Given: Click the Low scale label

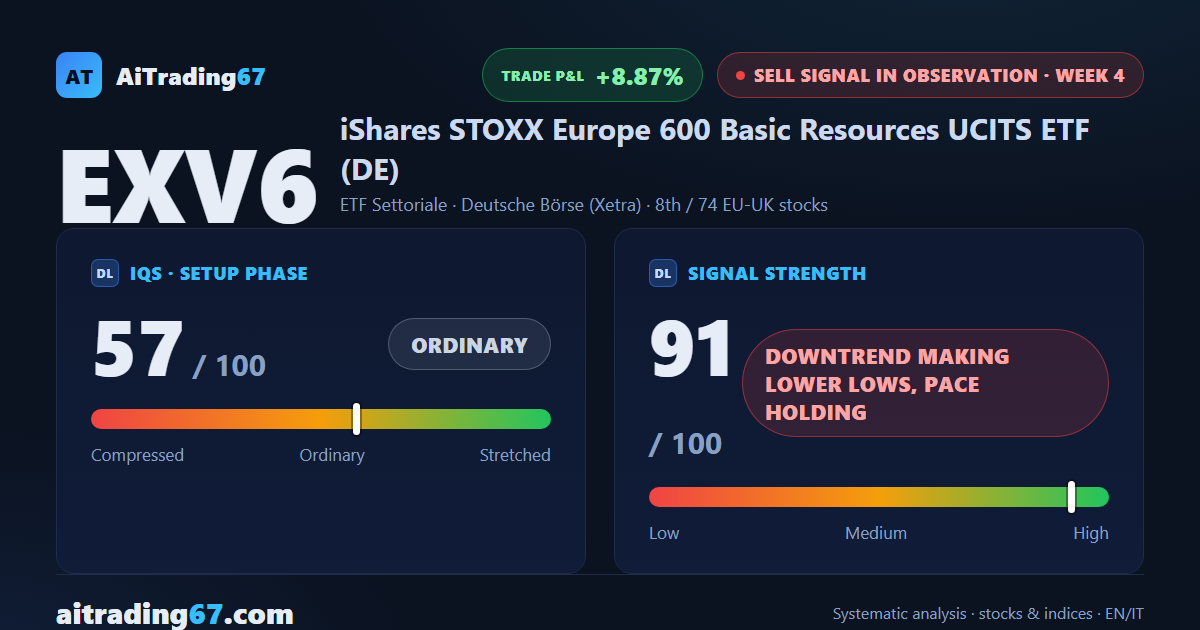Looking at the screenshot, I should point(664,533).
